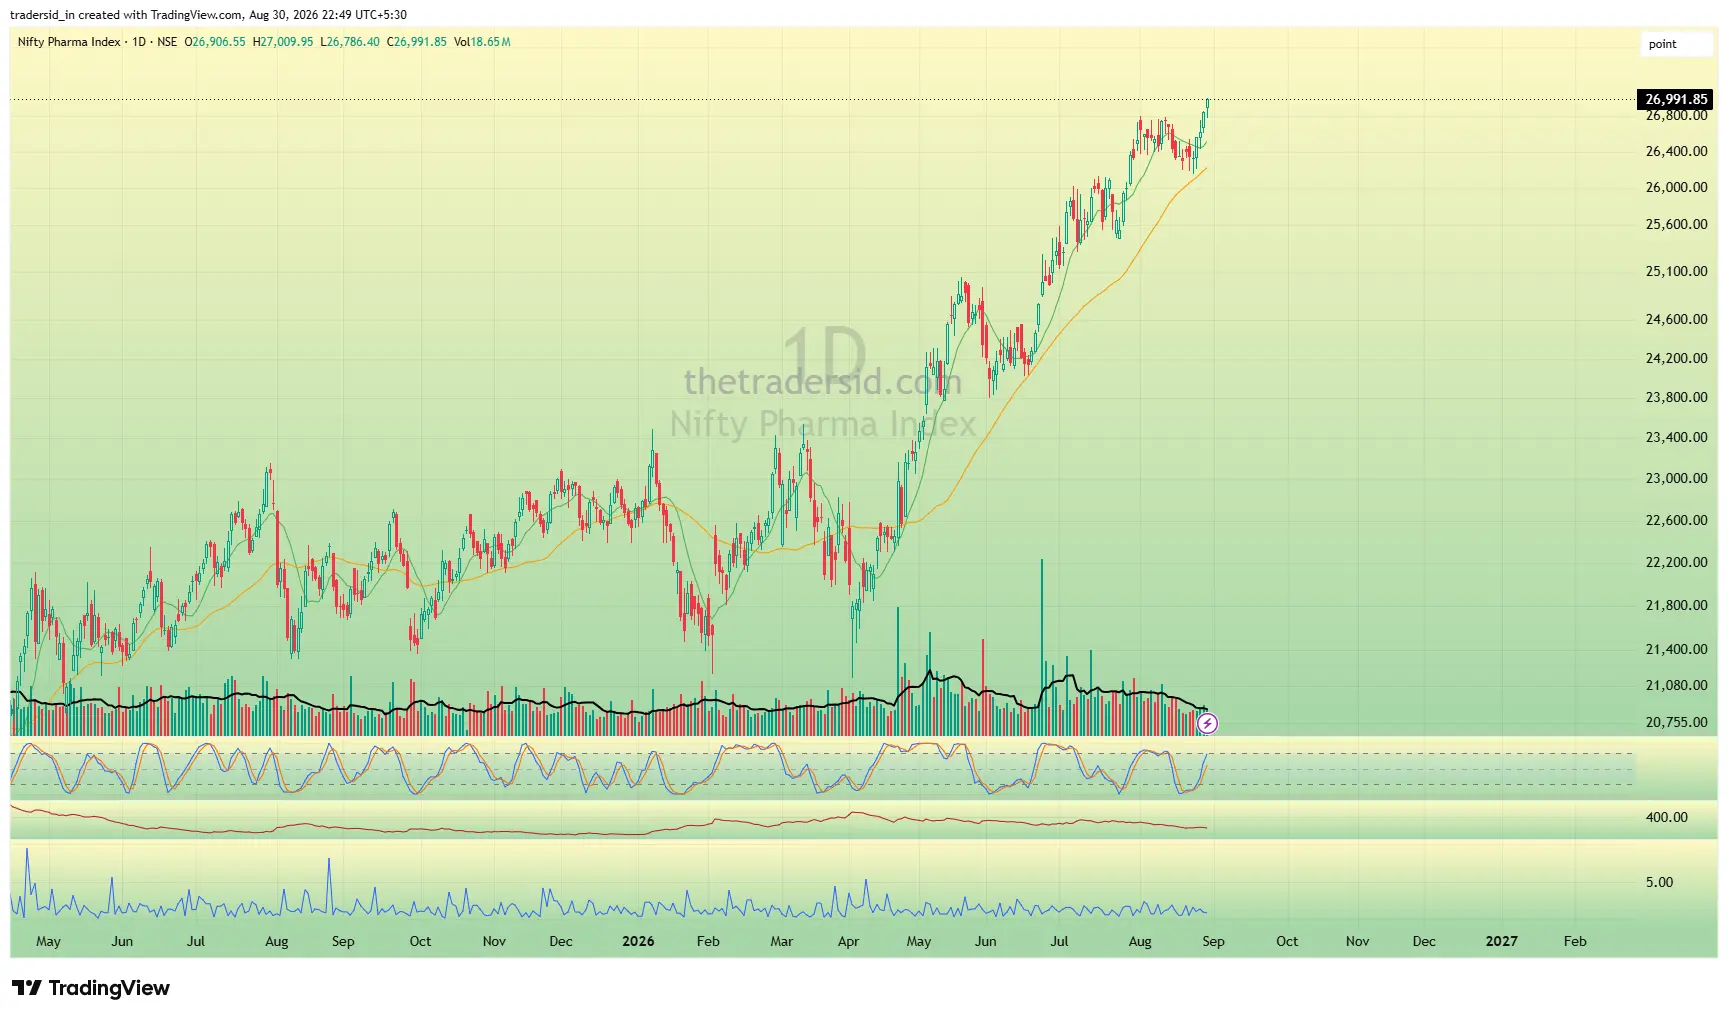The width and height of the screenshot is (1728, 1018).
Task: Click the 23,400.00 price axis label
Action: coord(1676,437)
